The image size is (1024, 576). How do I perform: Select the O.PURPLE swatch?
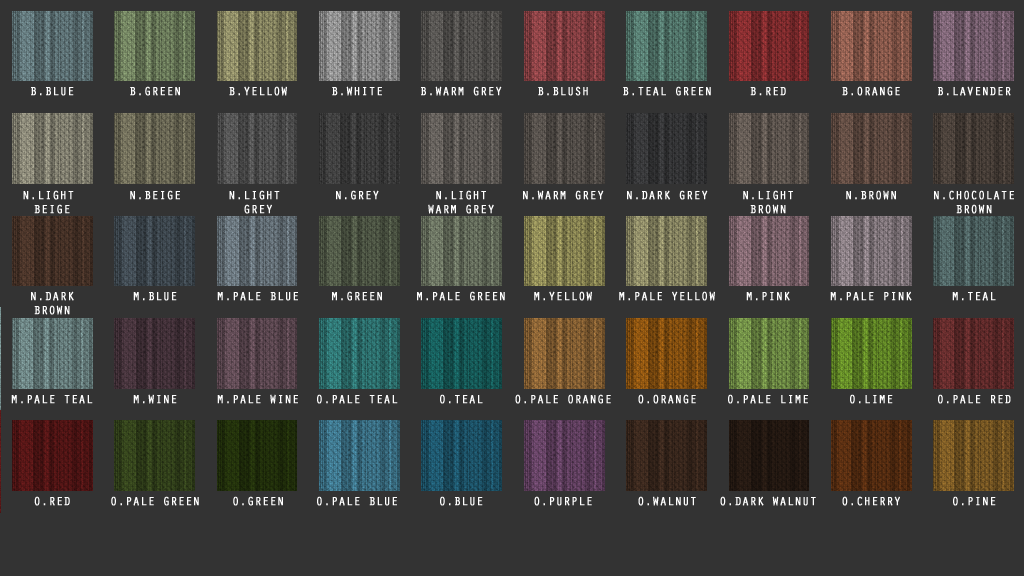coord(564,455)
